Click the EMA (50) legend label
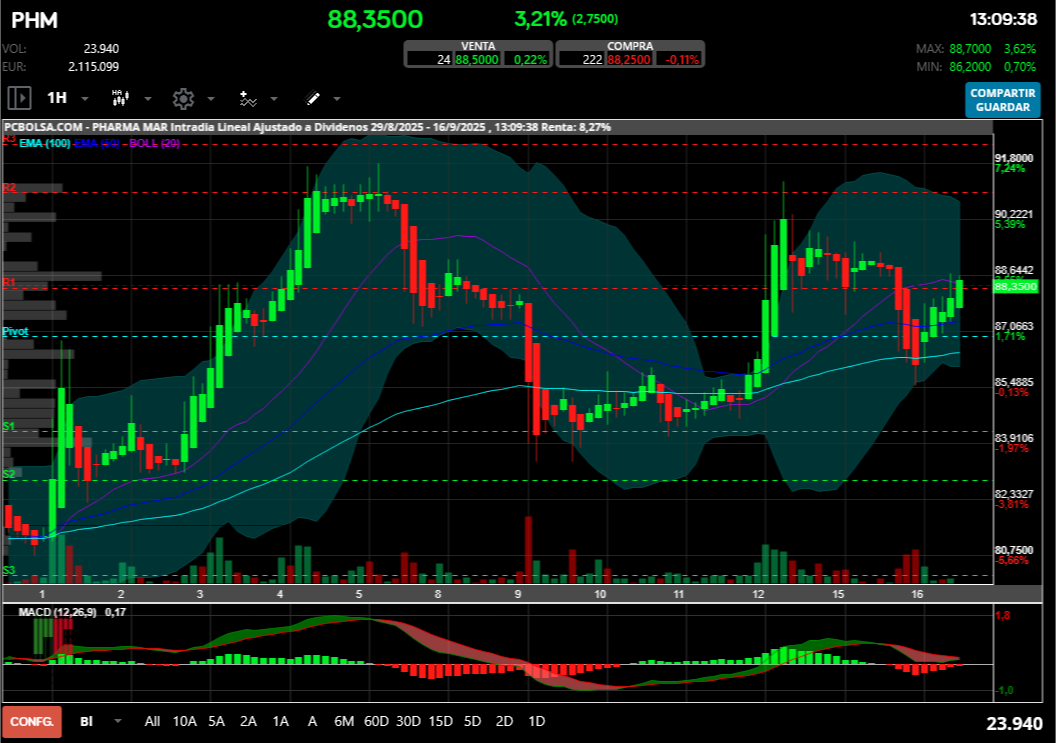Image resolution: width=1056 pixels, height=743 pixels. [x=98, y=143]
